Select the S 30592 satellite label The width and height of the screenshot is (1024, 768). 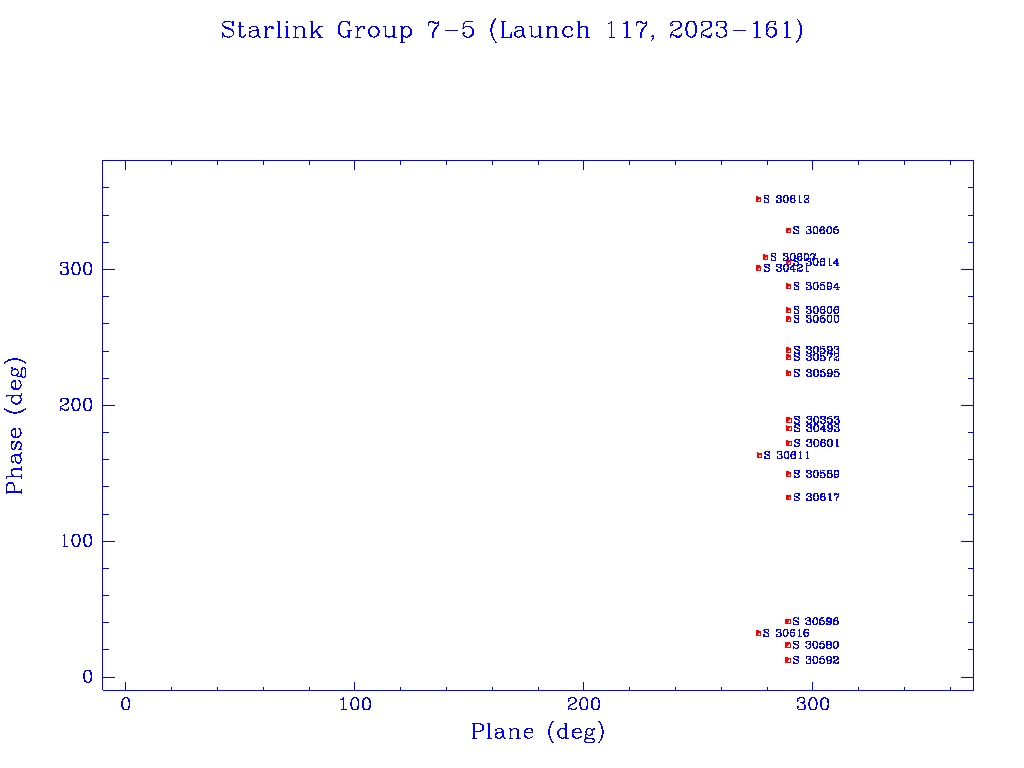click(816, 660)
